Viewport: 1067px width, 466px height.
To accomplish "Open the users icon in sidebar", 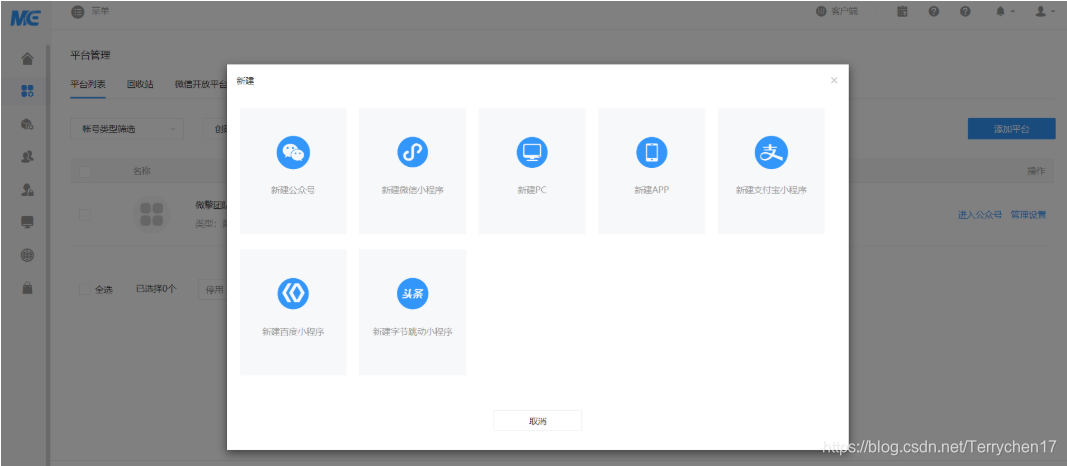I will click(27, 156).
